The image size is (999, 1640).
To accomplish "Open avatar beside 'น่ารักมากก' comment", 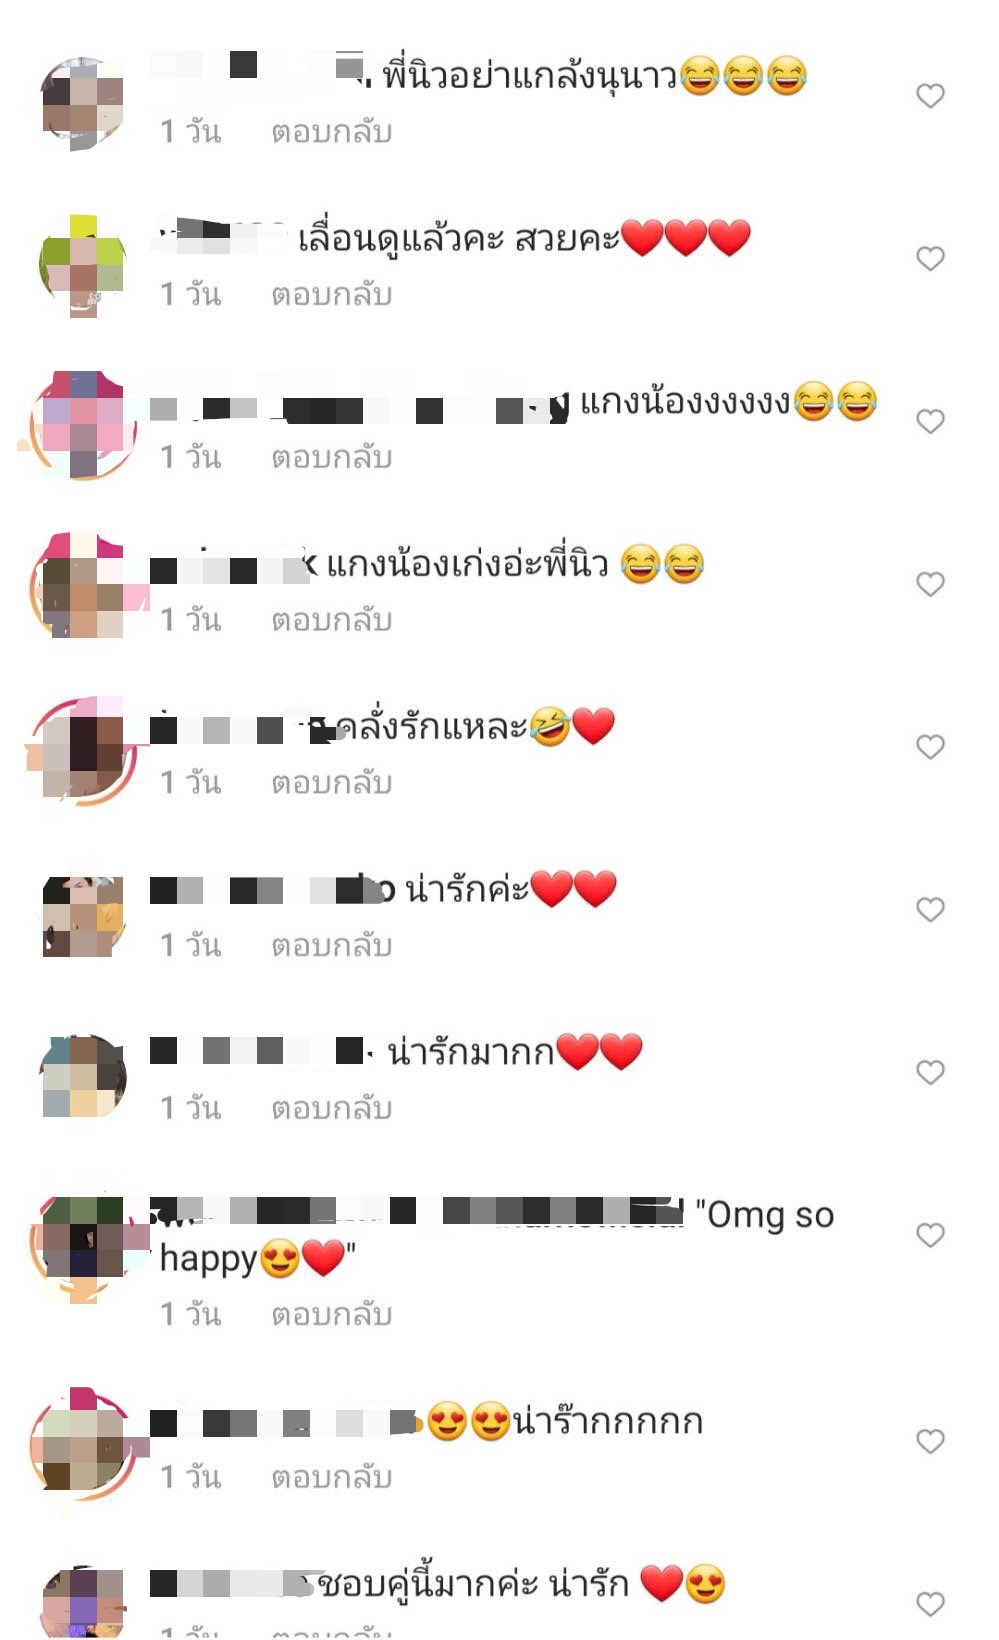I will pyautogui.click(x=83, y=1076).
